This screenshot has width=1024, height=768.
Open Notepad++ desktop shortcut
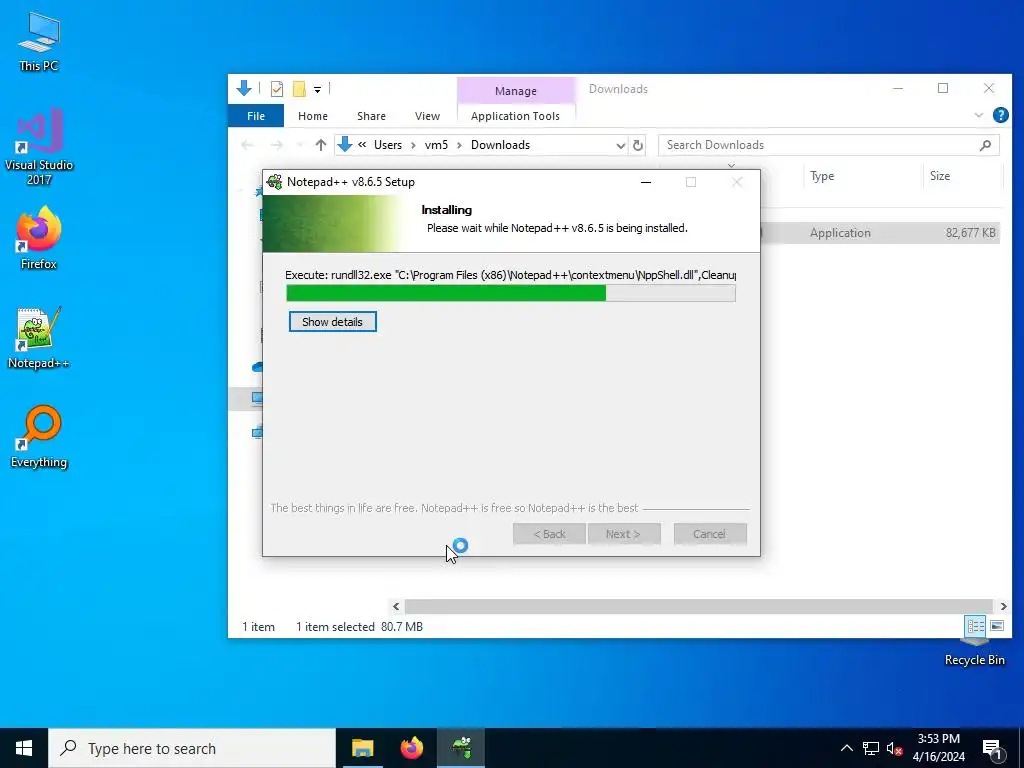coord(39,338)
